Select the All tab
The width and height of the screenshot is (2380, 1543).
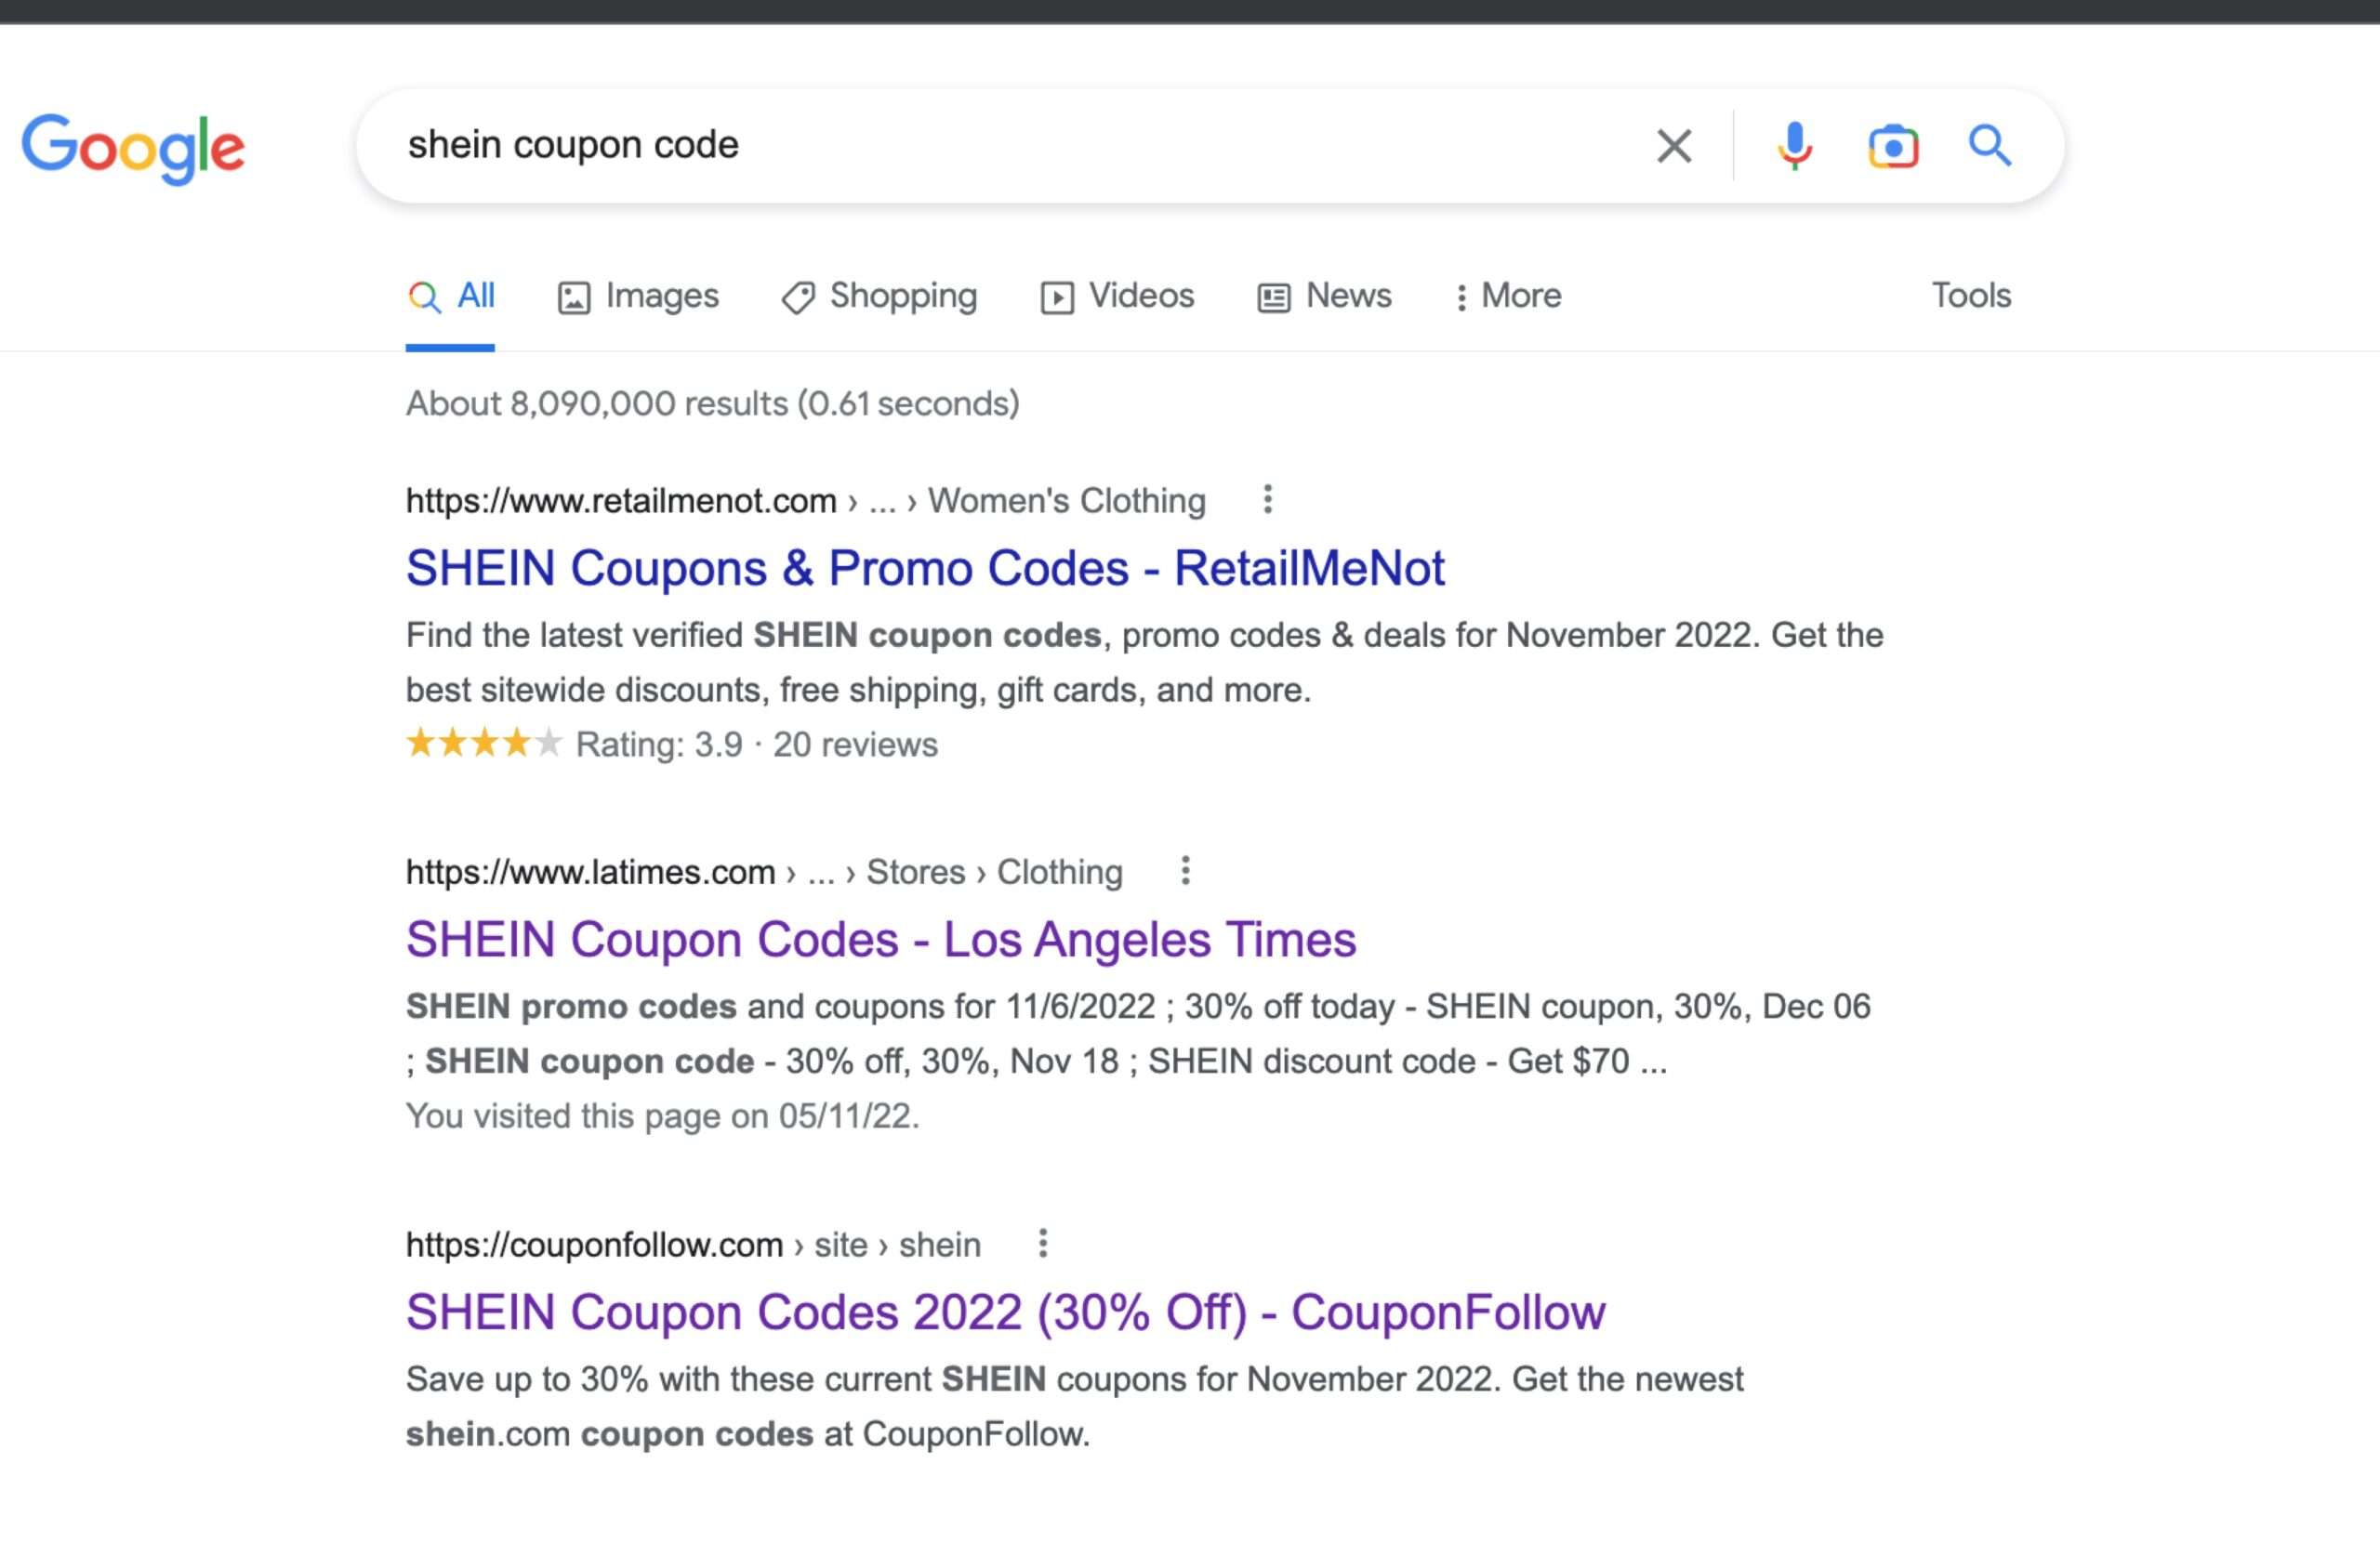click(451, 296)
